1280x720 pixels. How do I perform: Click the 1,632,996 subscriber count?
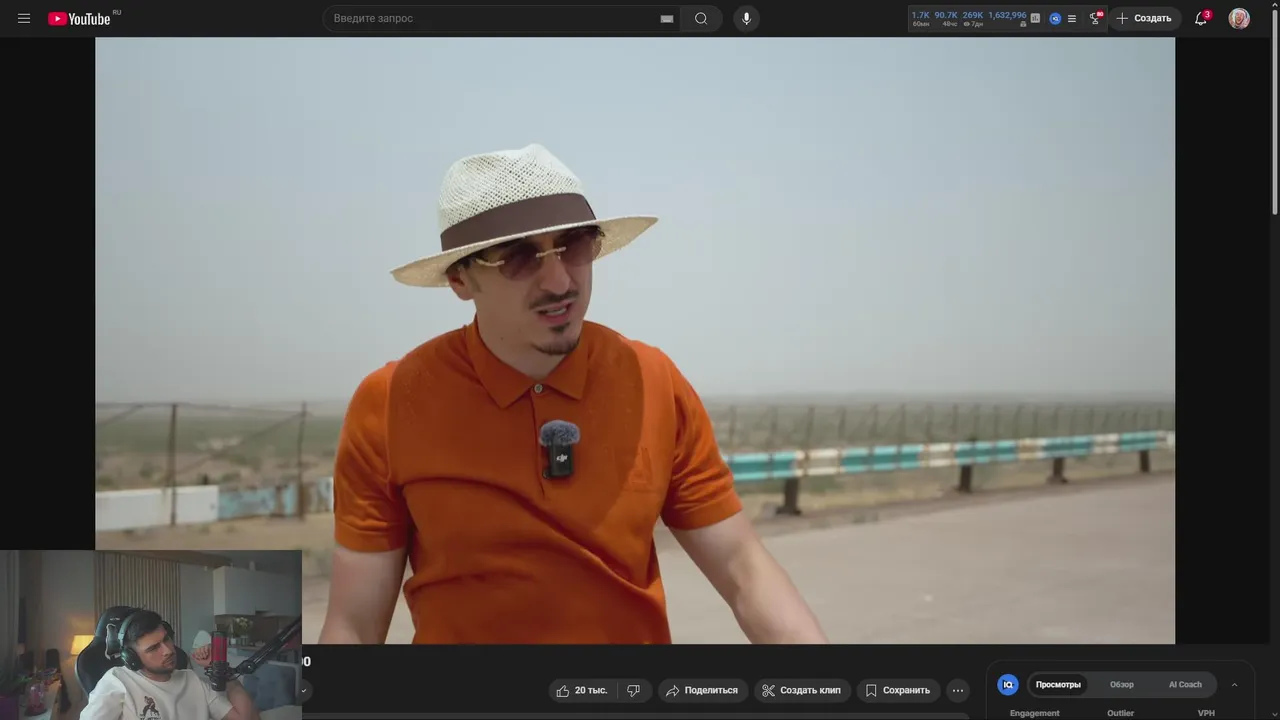click(x=1007, y=18)
